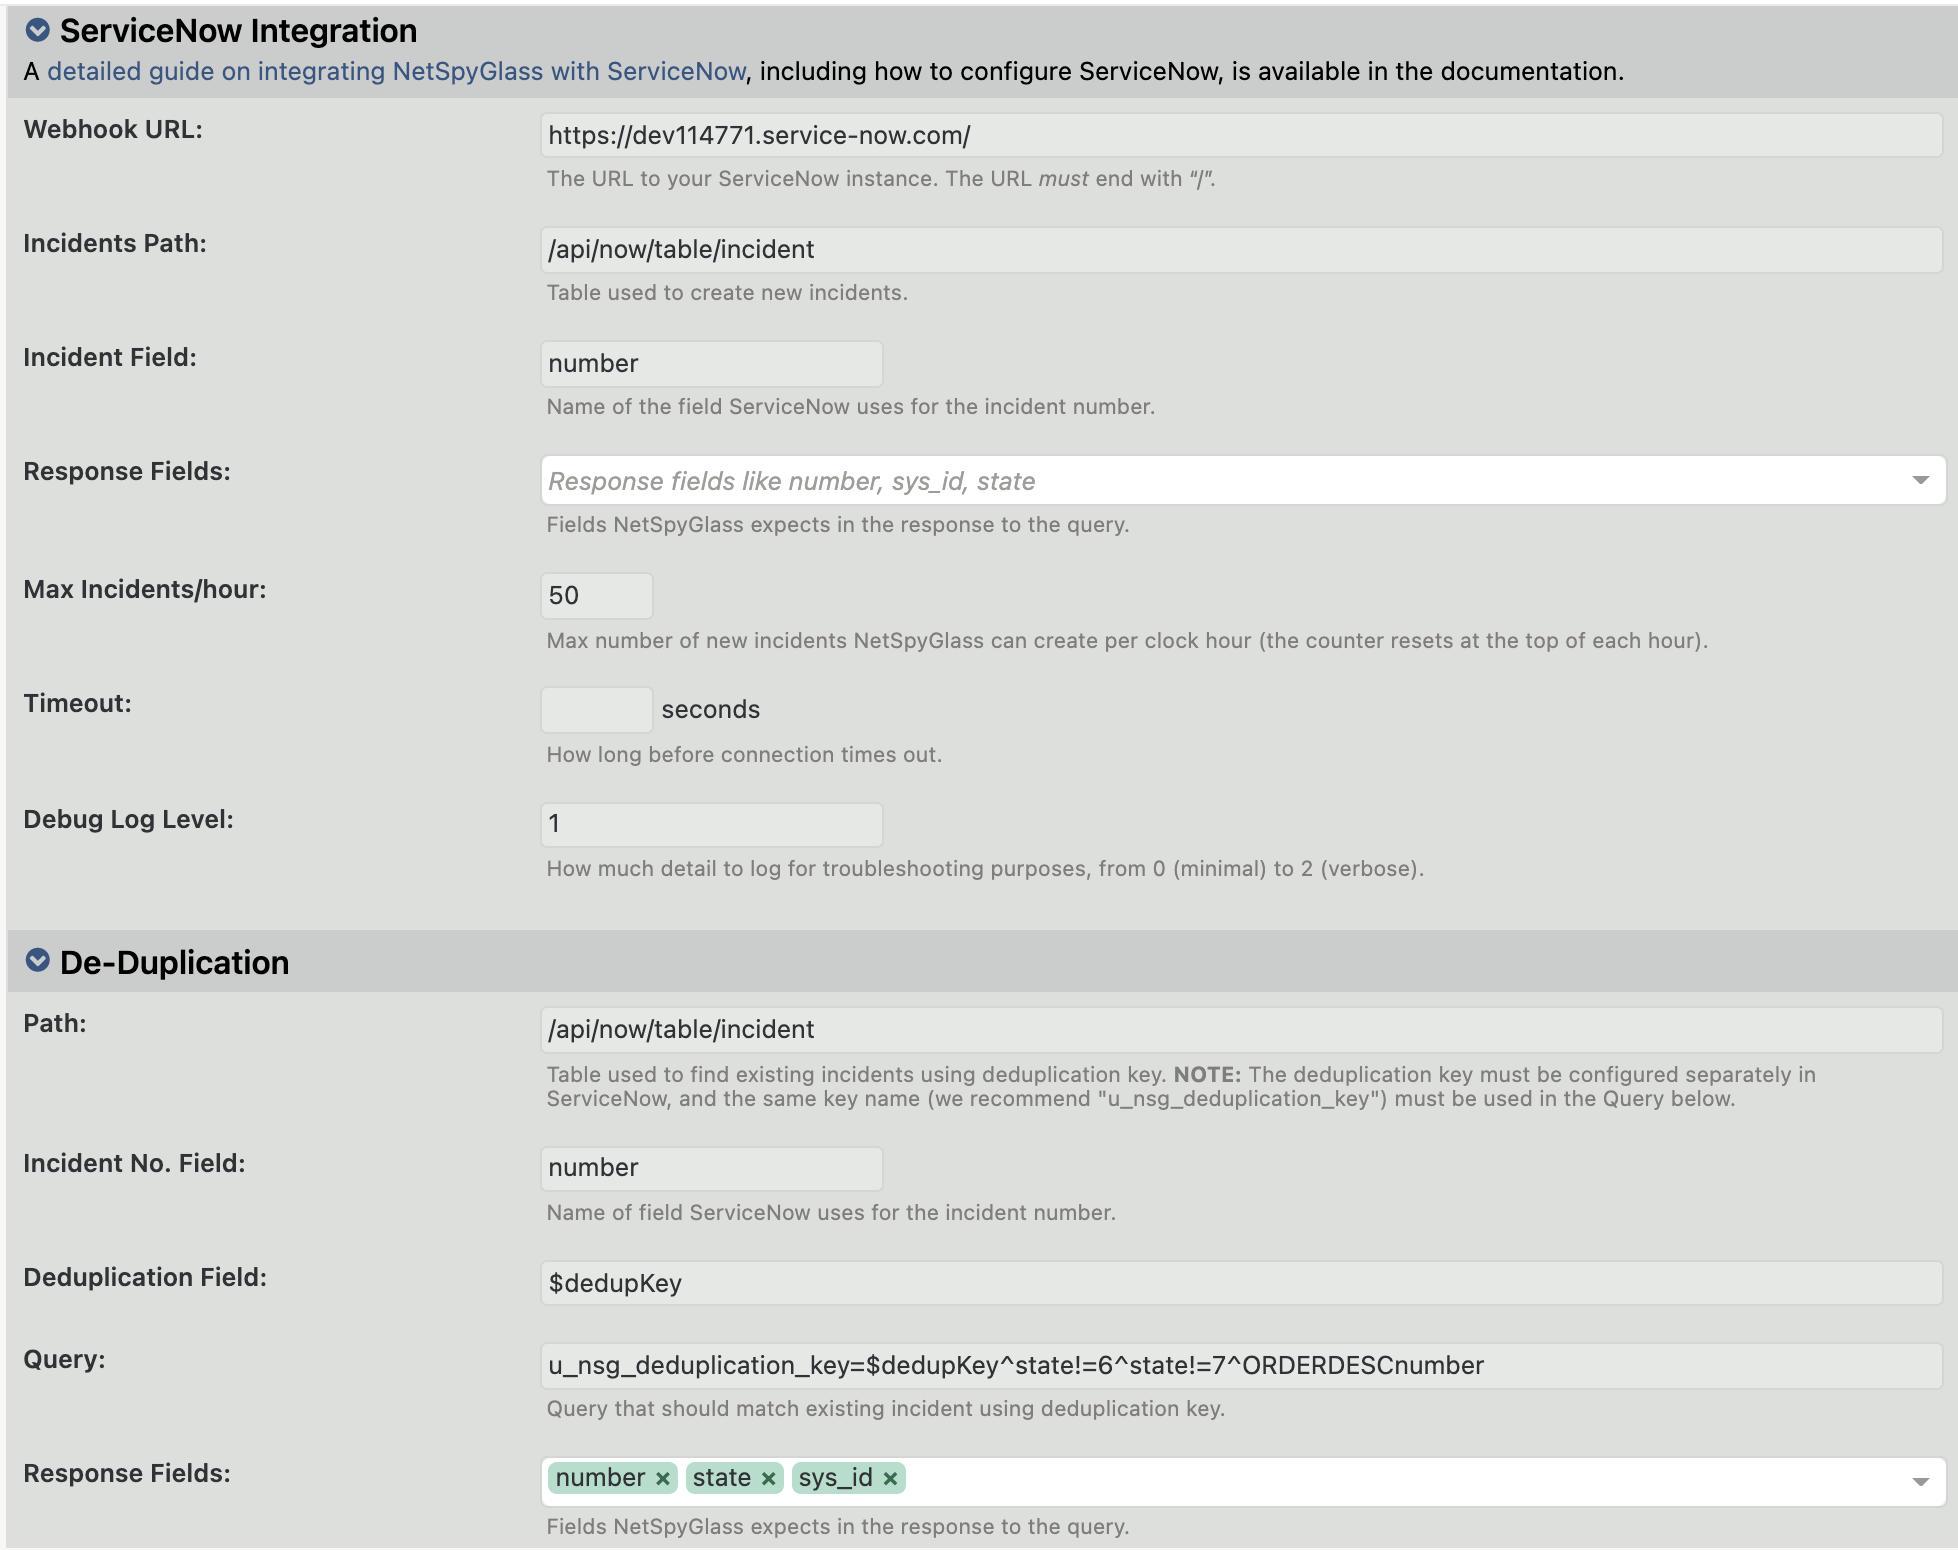The width and height of the screenshot is (1958, 1550).
Task: Click the 'How long before connection times out' hint
Action: [x=744, y=754]
